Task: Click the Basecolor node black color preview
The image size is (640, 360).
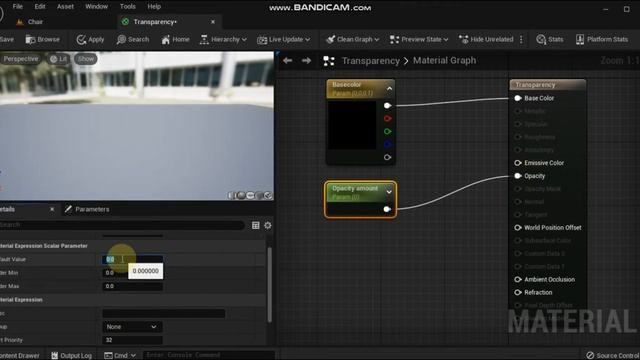Action: tap(352, 125)
